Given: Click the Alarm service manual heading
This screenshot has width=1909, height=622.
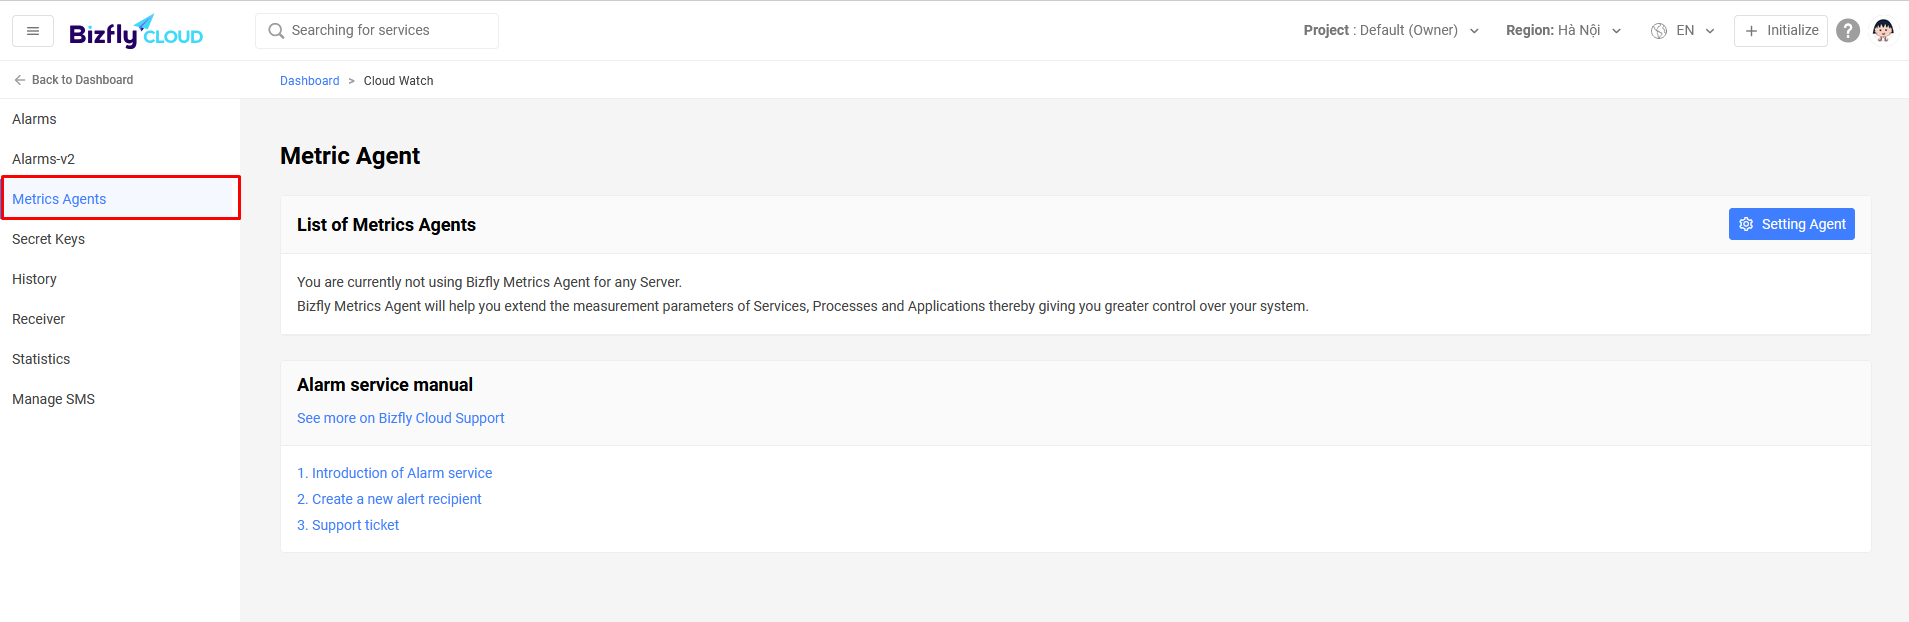Looking at the screenshot, I should [385, 385].
